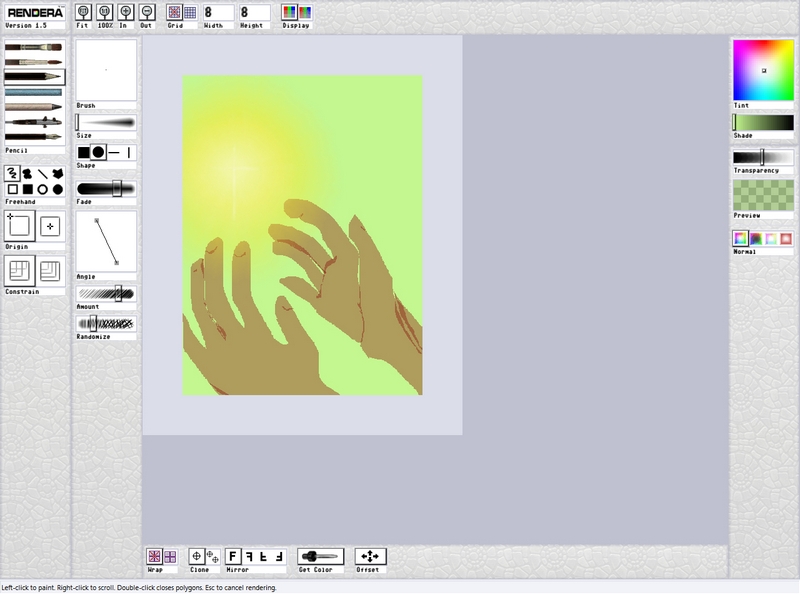Select the vertical line brush Shape
Screen dimensions: 800x594
pos(129,152)
